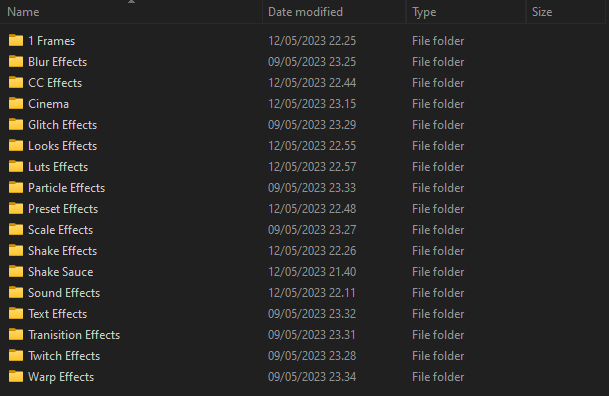The image size is (609, 396).
Task: Click the Shake Sauce folder icon
Action: click(16, 271)
